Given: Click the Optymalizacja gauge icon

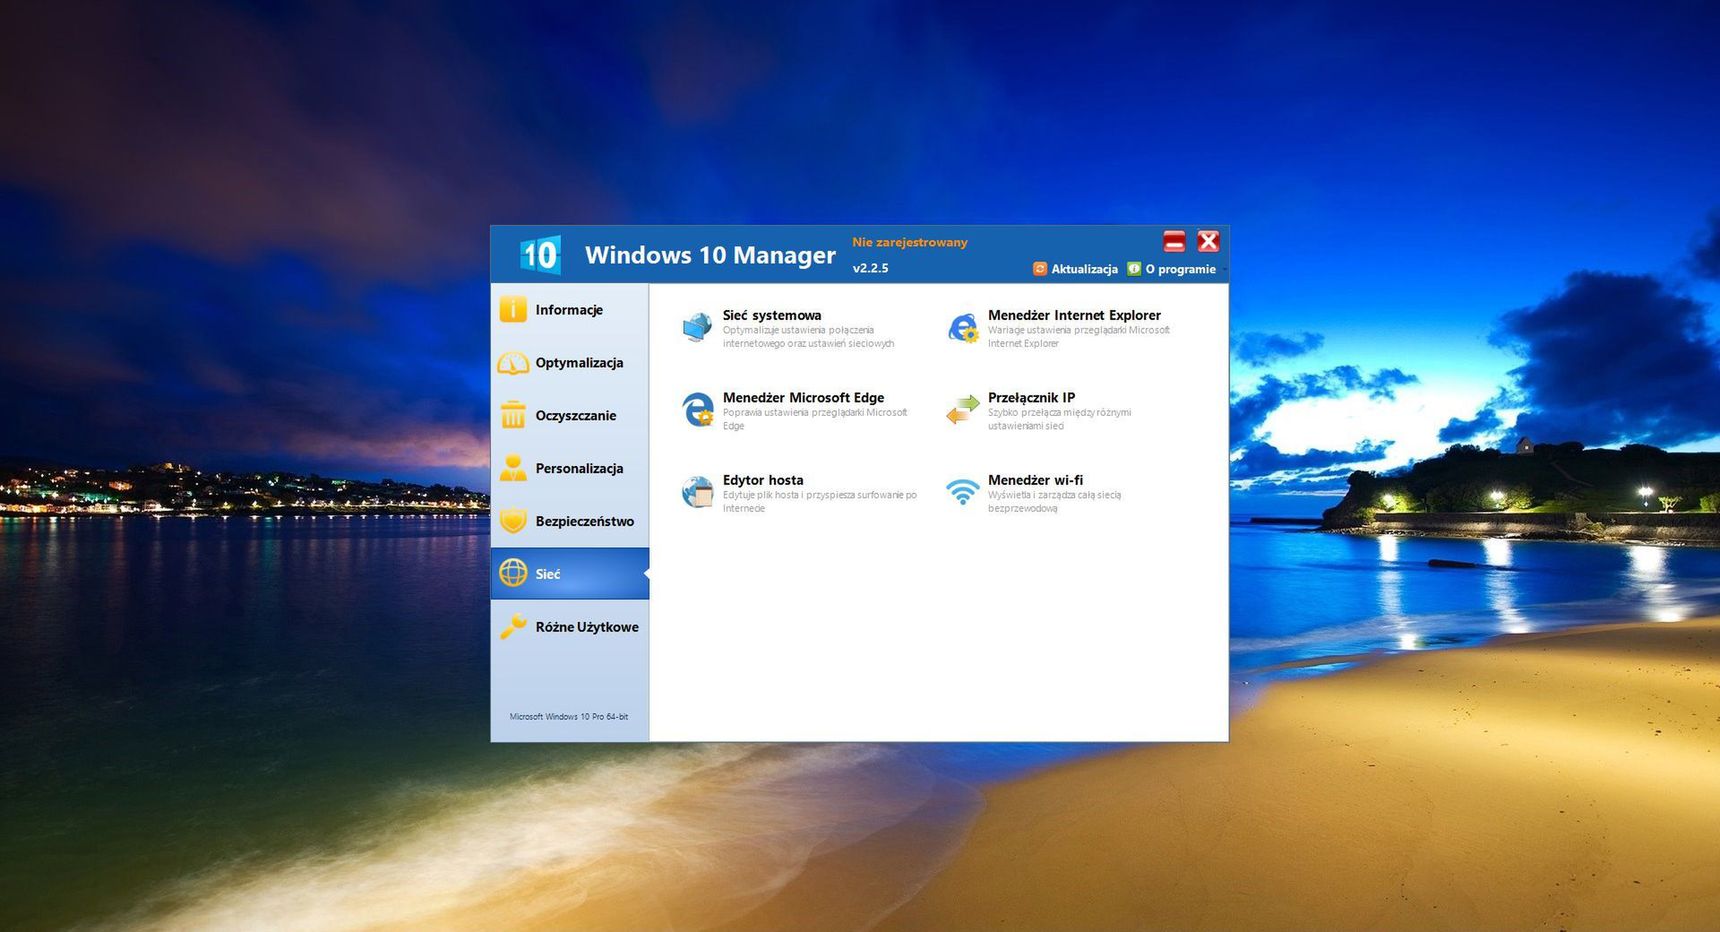Looking at the screenshot, I should click(513, 363).
